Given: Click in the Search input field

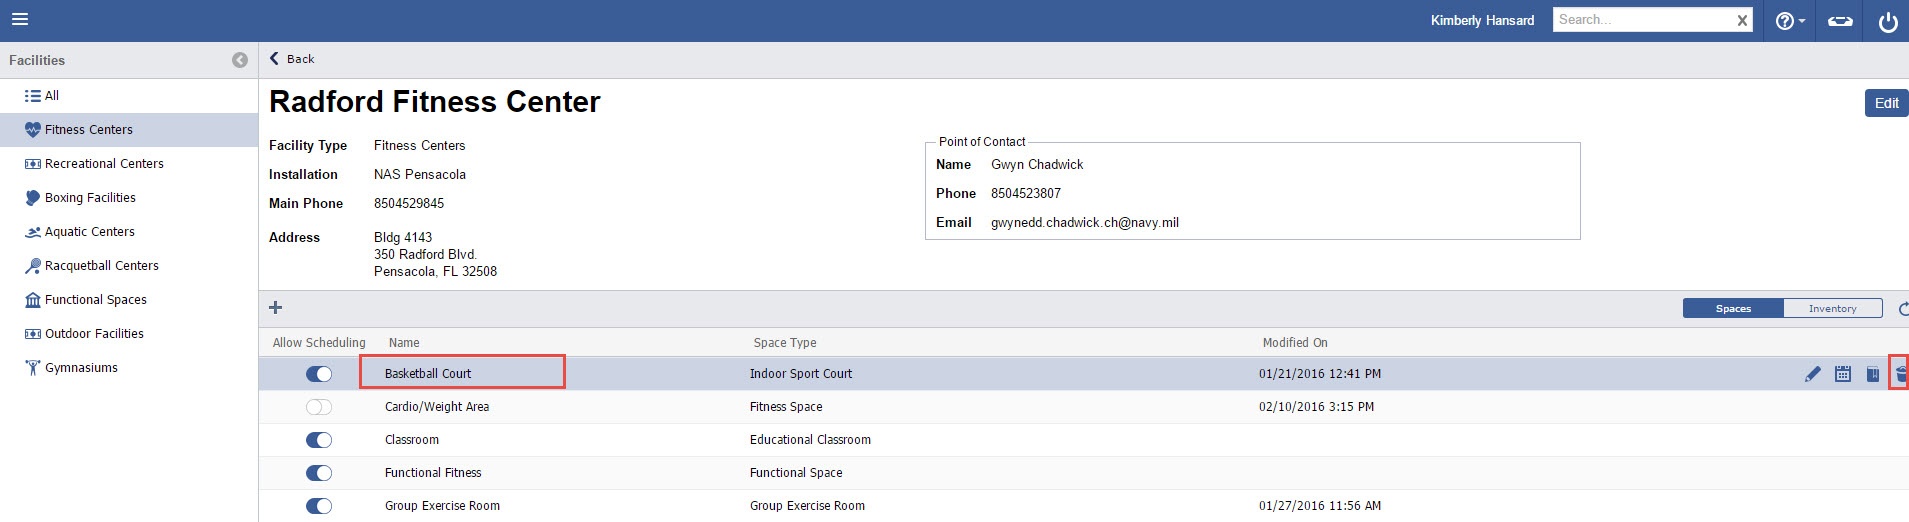Looking at the screenshot, I should [1640, 20].
